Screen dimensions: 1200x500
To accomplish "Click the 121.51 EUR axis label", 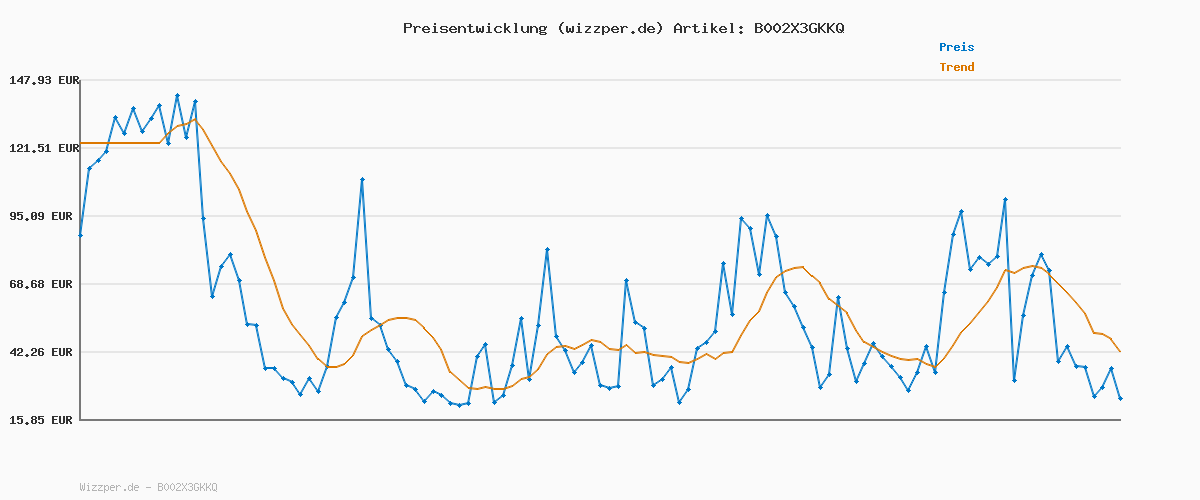I will coord(43,148).
